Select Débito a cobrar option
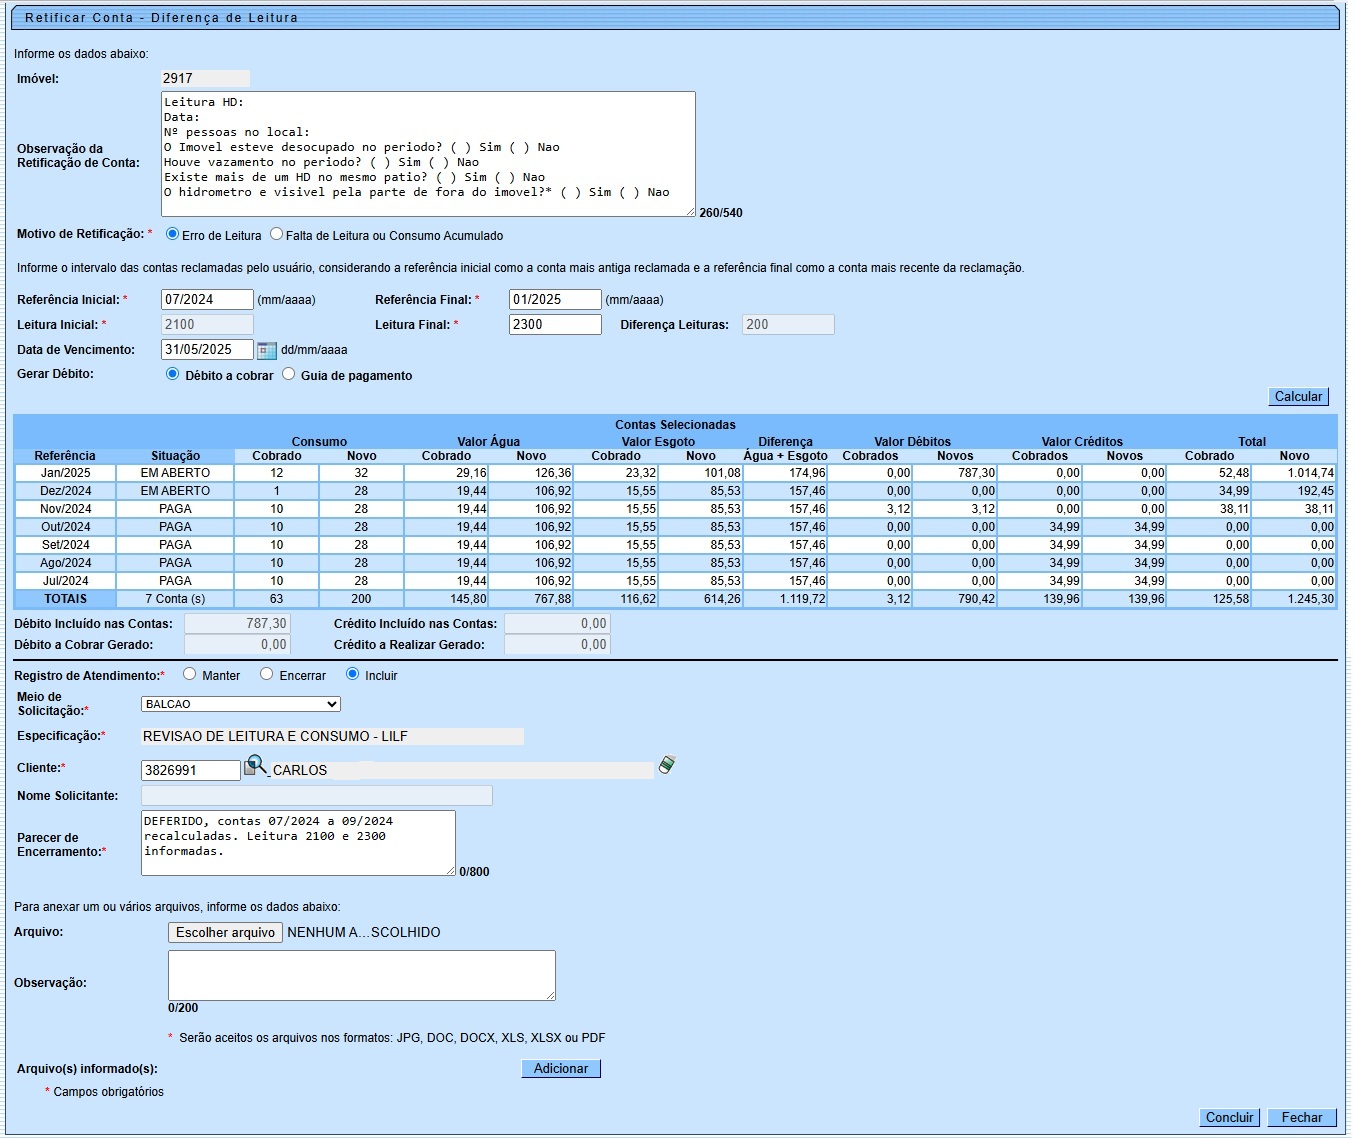 point(172,374)
